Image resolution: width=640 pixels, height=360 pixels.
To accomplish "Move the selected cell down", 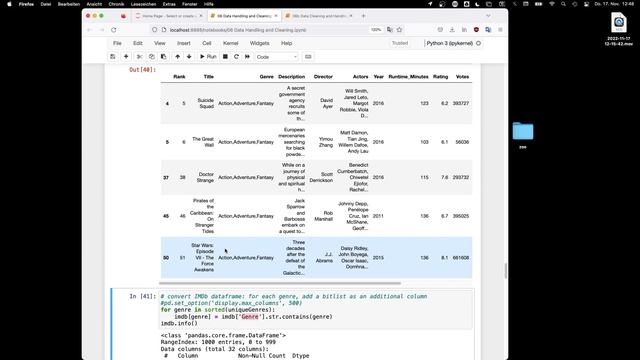I will point(189,57).
